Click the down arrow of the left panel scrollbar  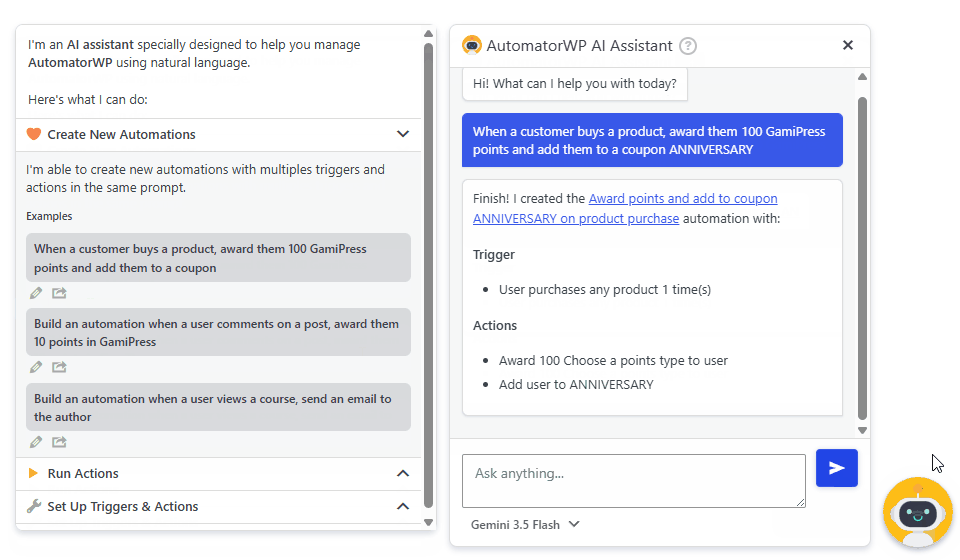pos(429,523)
